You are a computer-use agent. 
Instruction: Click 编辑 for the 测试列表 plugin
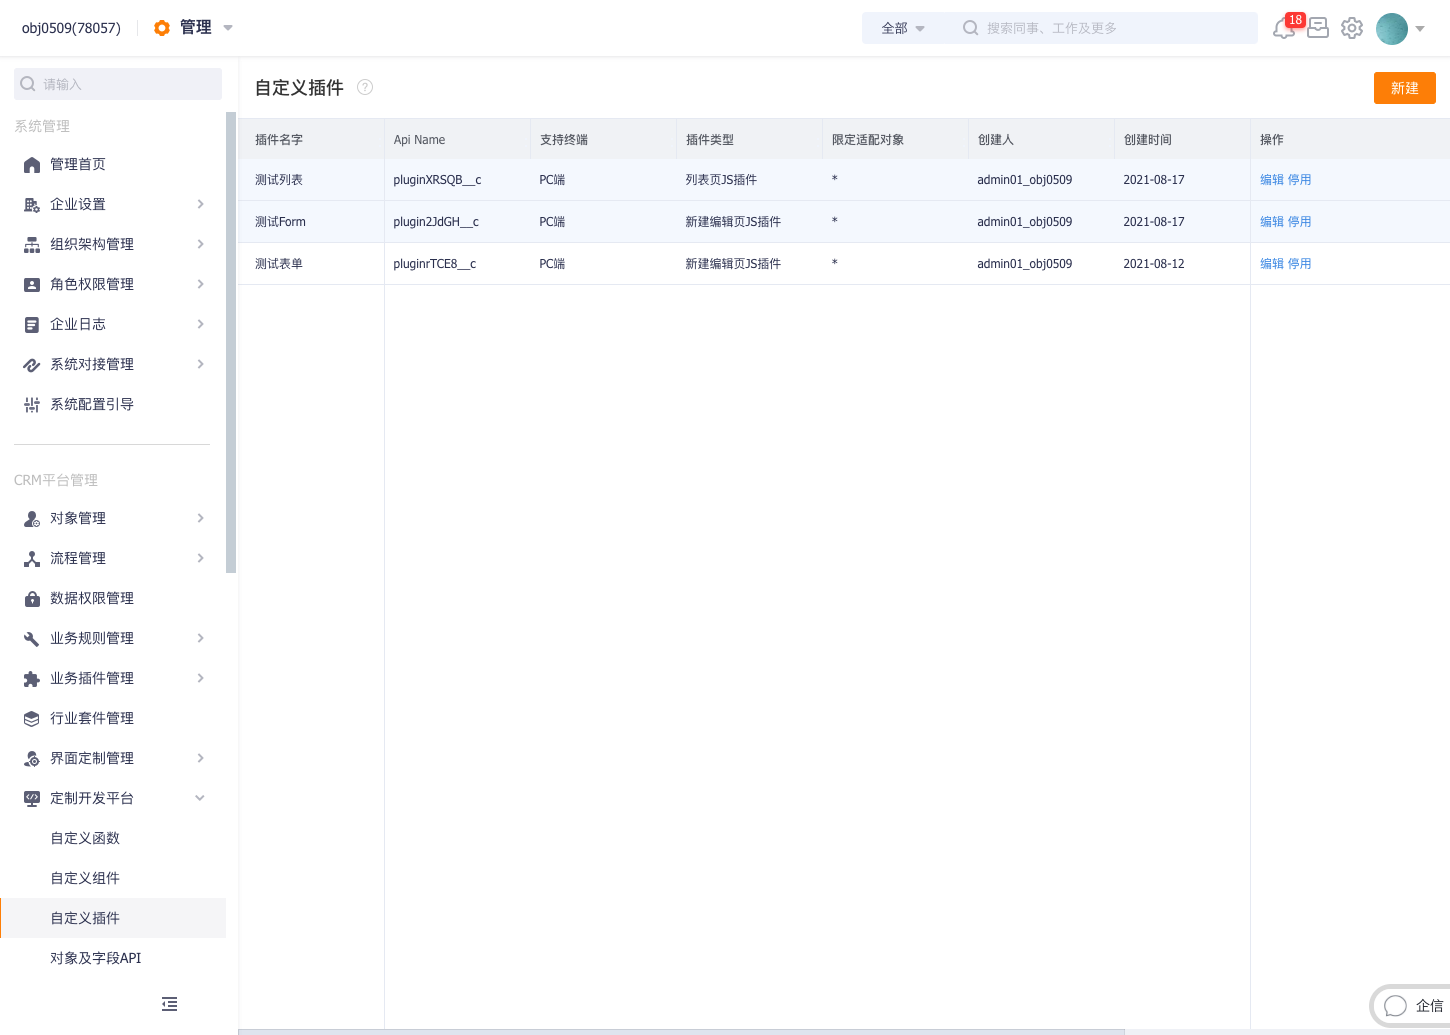(1272, 180)
